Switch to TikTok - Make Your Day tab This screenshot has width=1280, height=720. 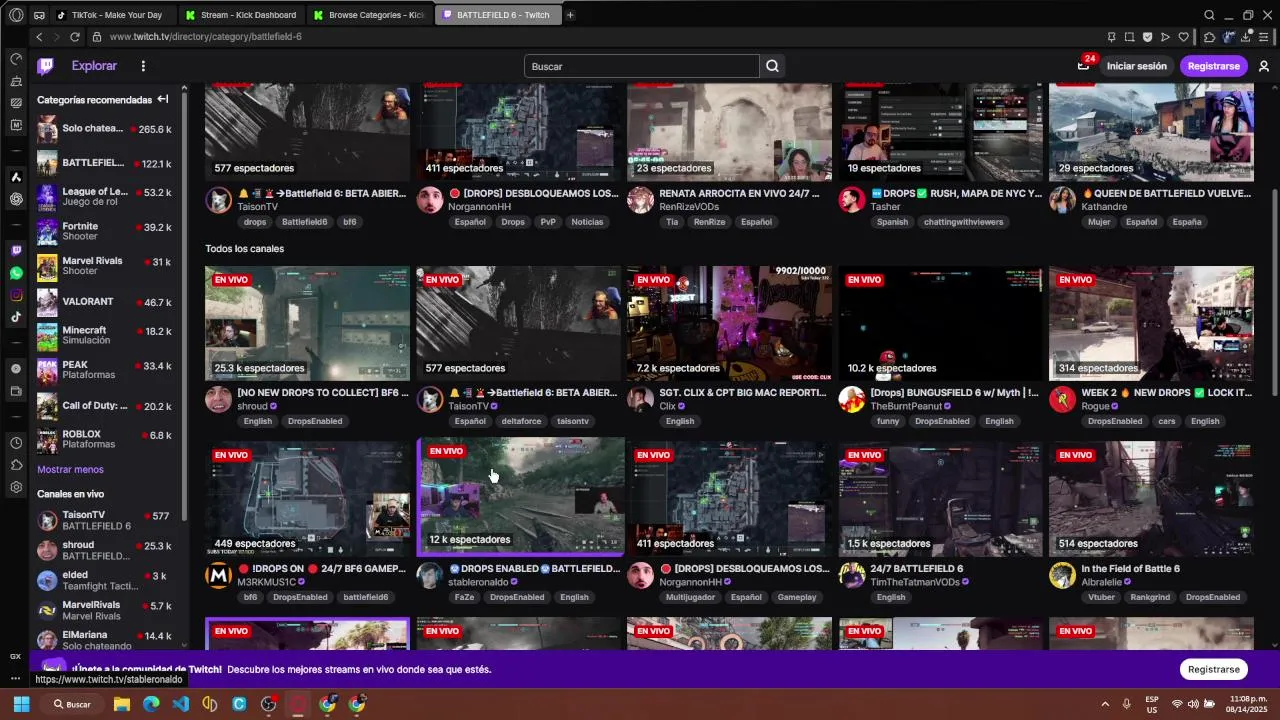click(x=115, y=15)
